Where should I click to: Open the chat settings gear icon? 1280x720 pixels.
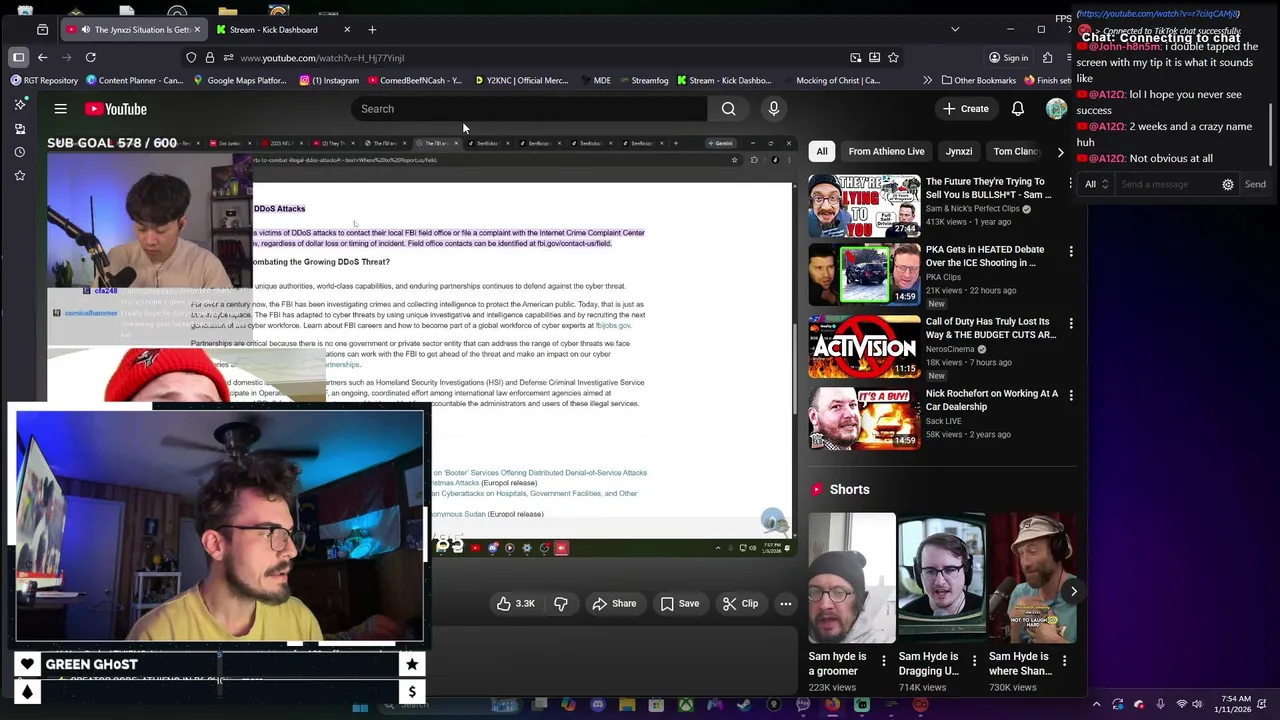click(1228, 184)
